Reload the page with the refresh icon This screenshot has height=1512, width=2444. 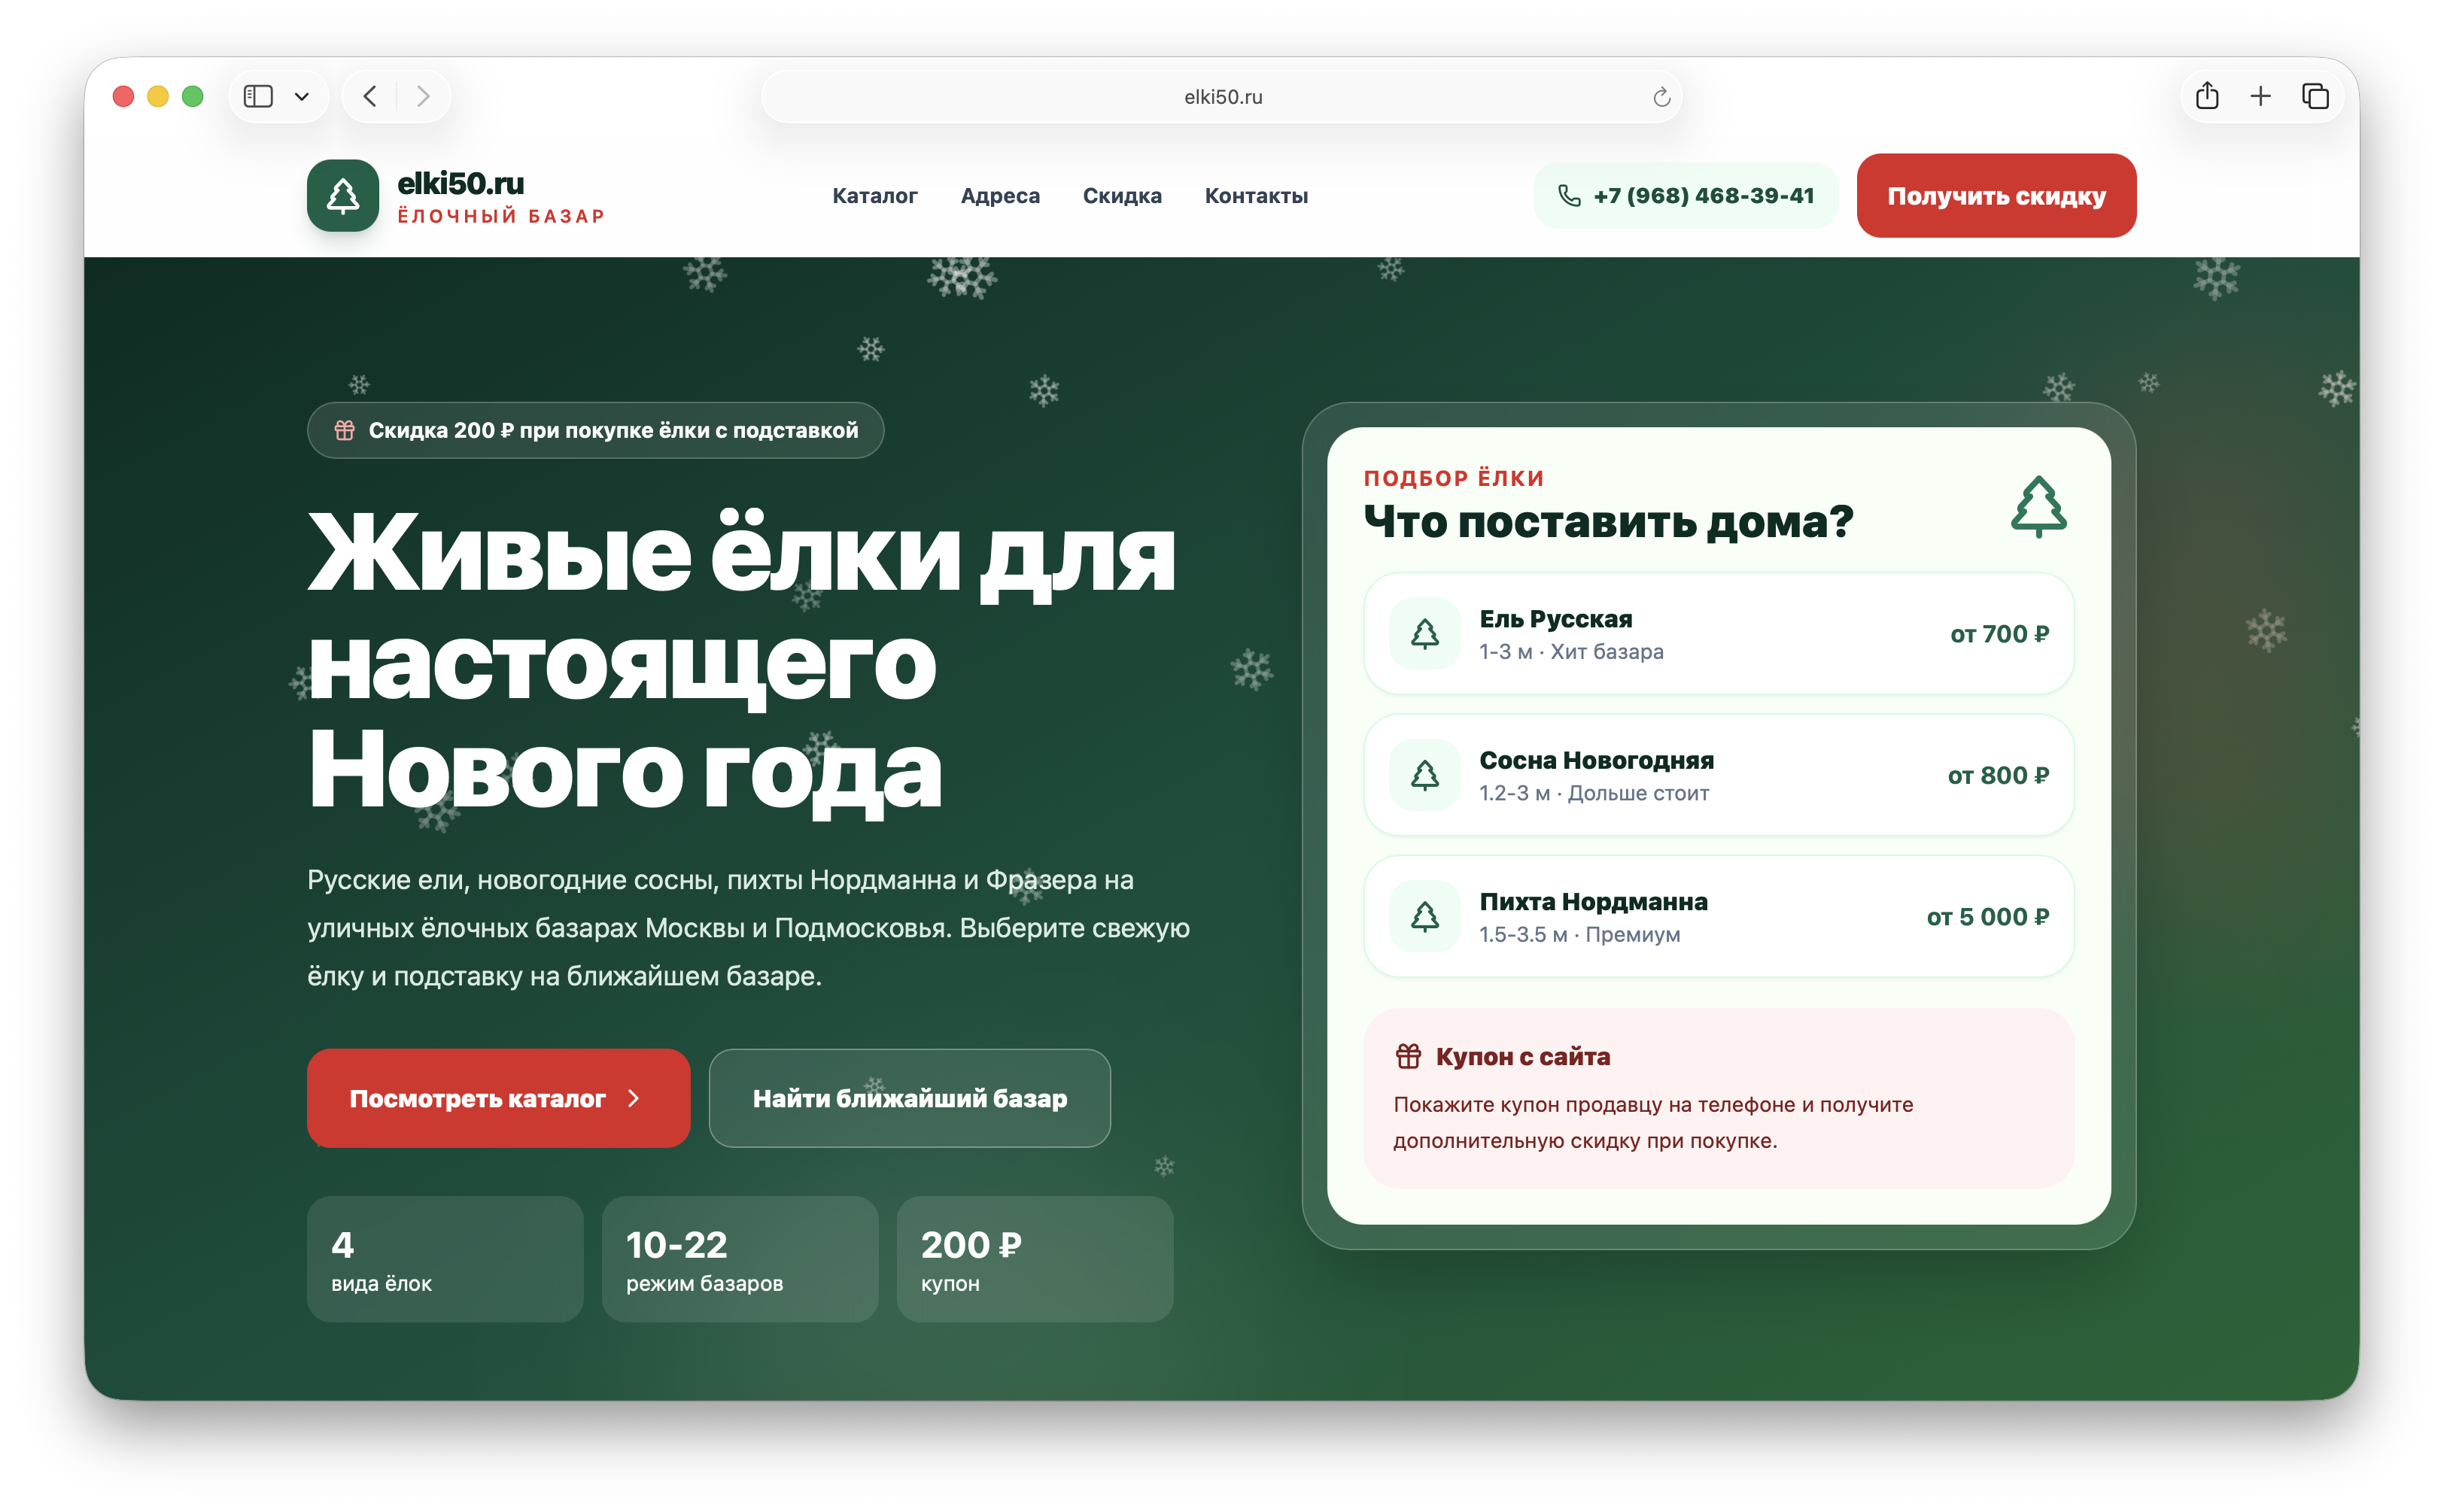coord(1661,97)
